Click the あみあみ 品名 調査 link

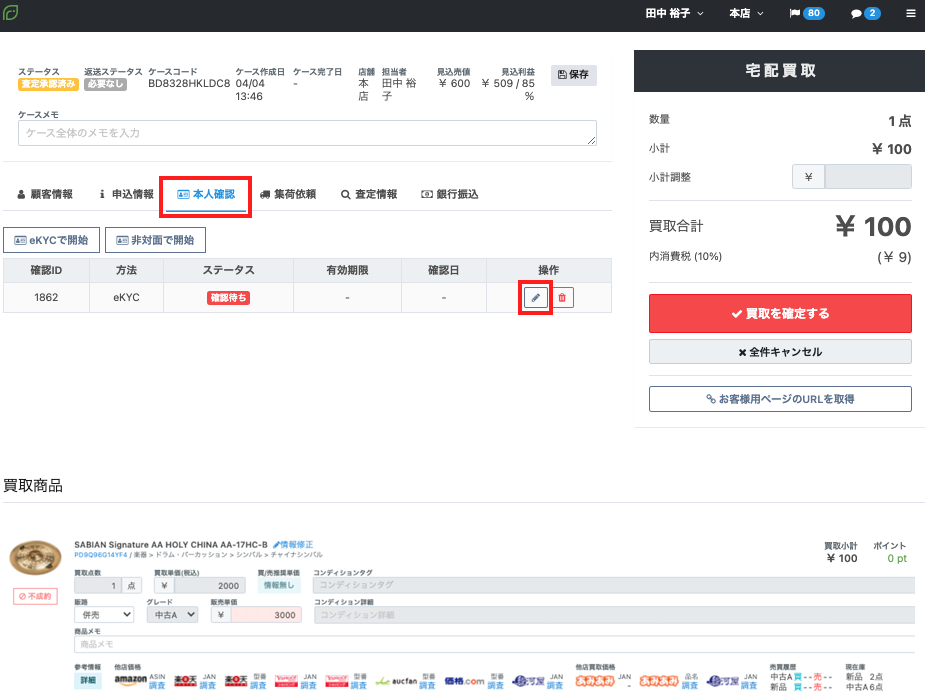(690, 685)
